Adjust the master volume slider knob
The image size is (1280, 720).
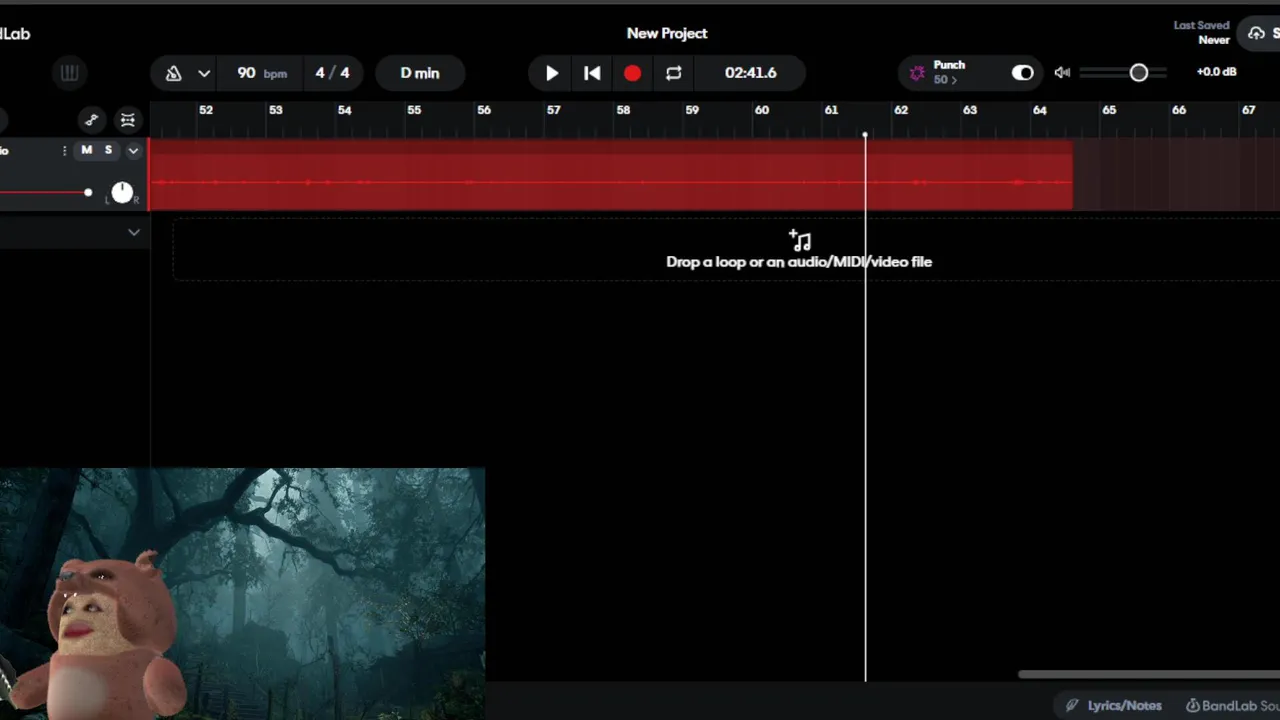tap(1138, 73)
